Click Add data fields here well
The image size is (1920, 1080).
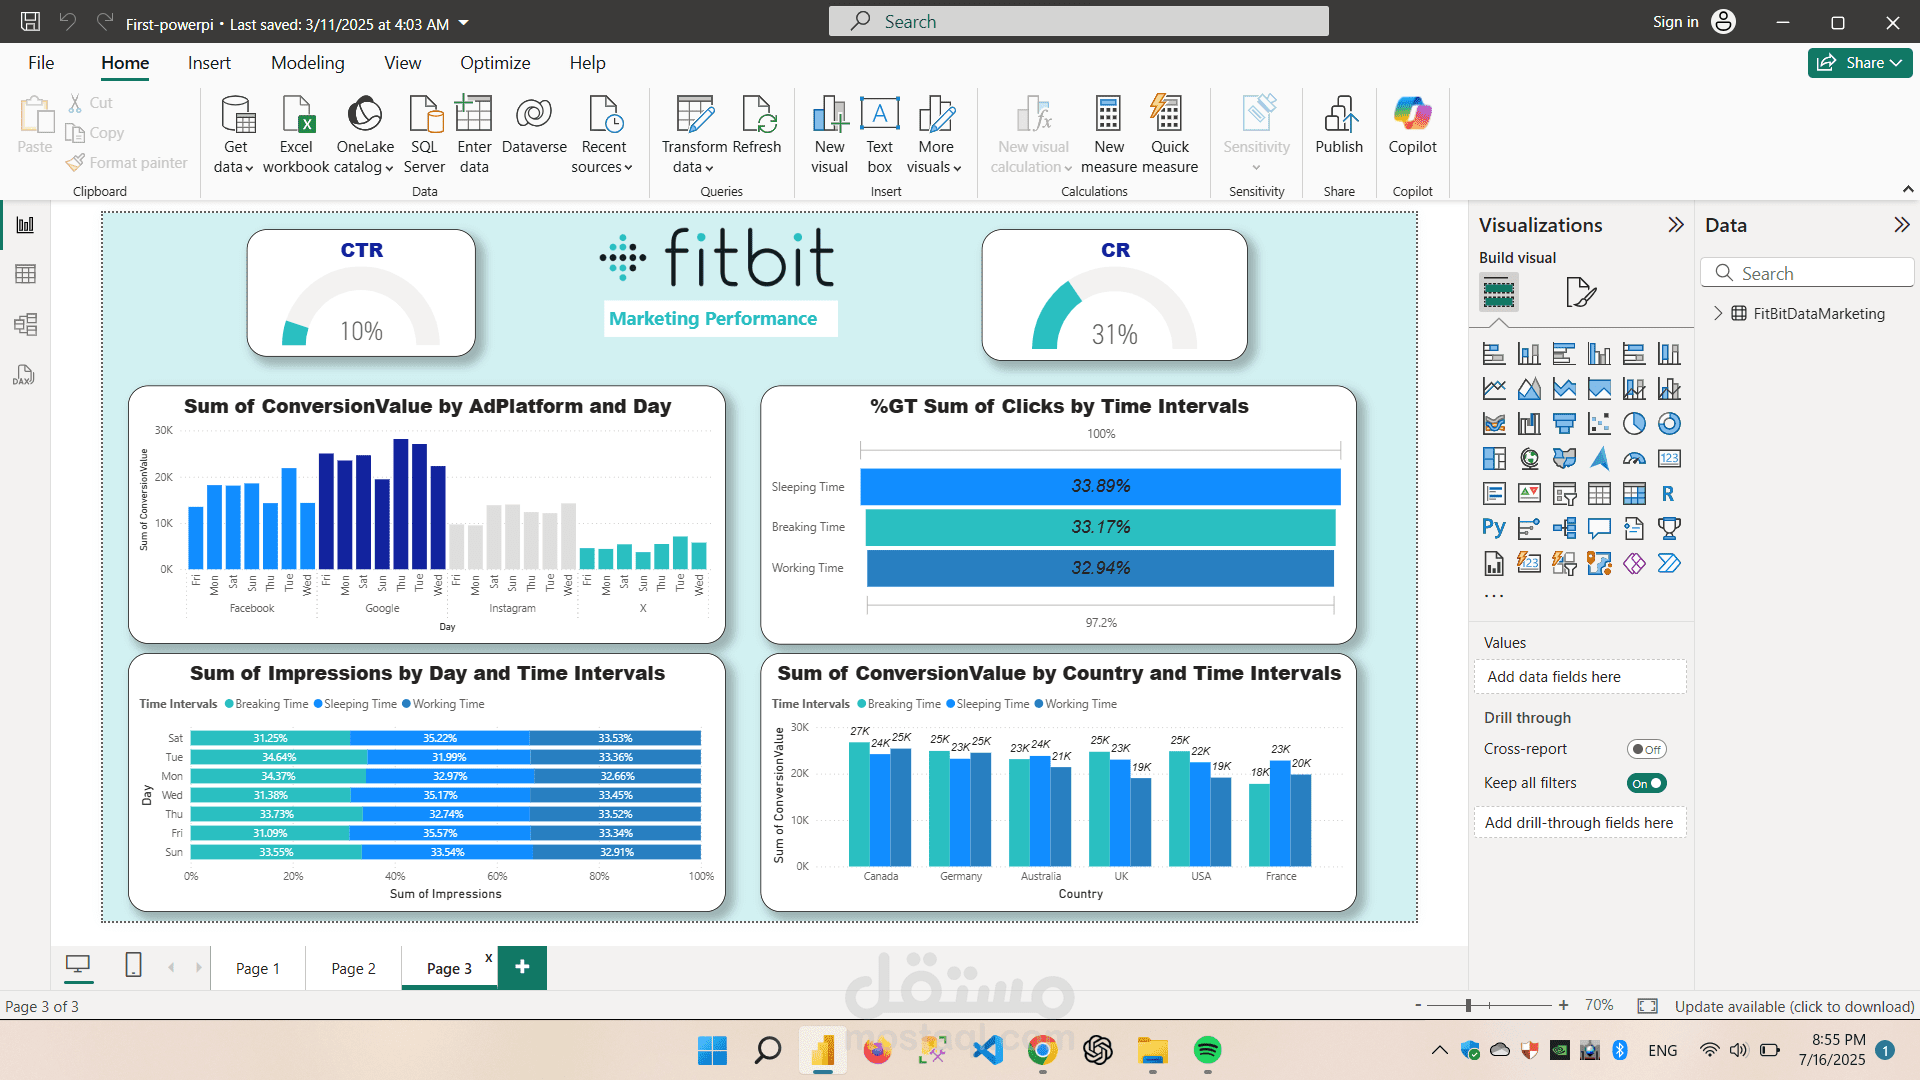tap(1579, 677)
